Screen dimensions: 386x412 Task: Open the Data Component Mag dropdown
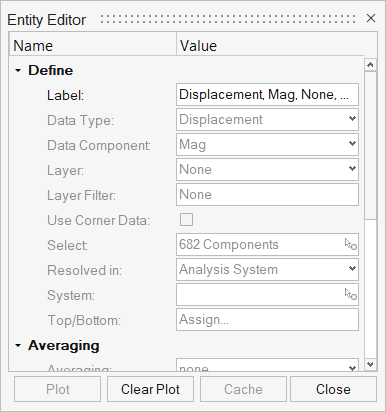(267, 145)
